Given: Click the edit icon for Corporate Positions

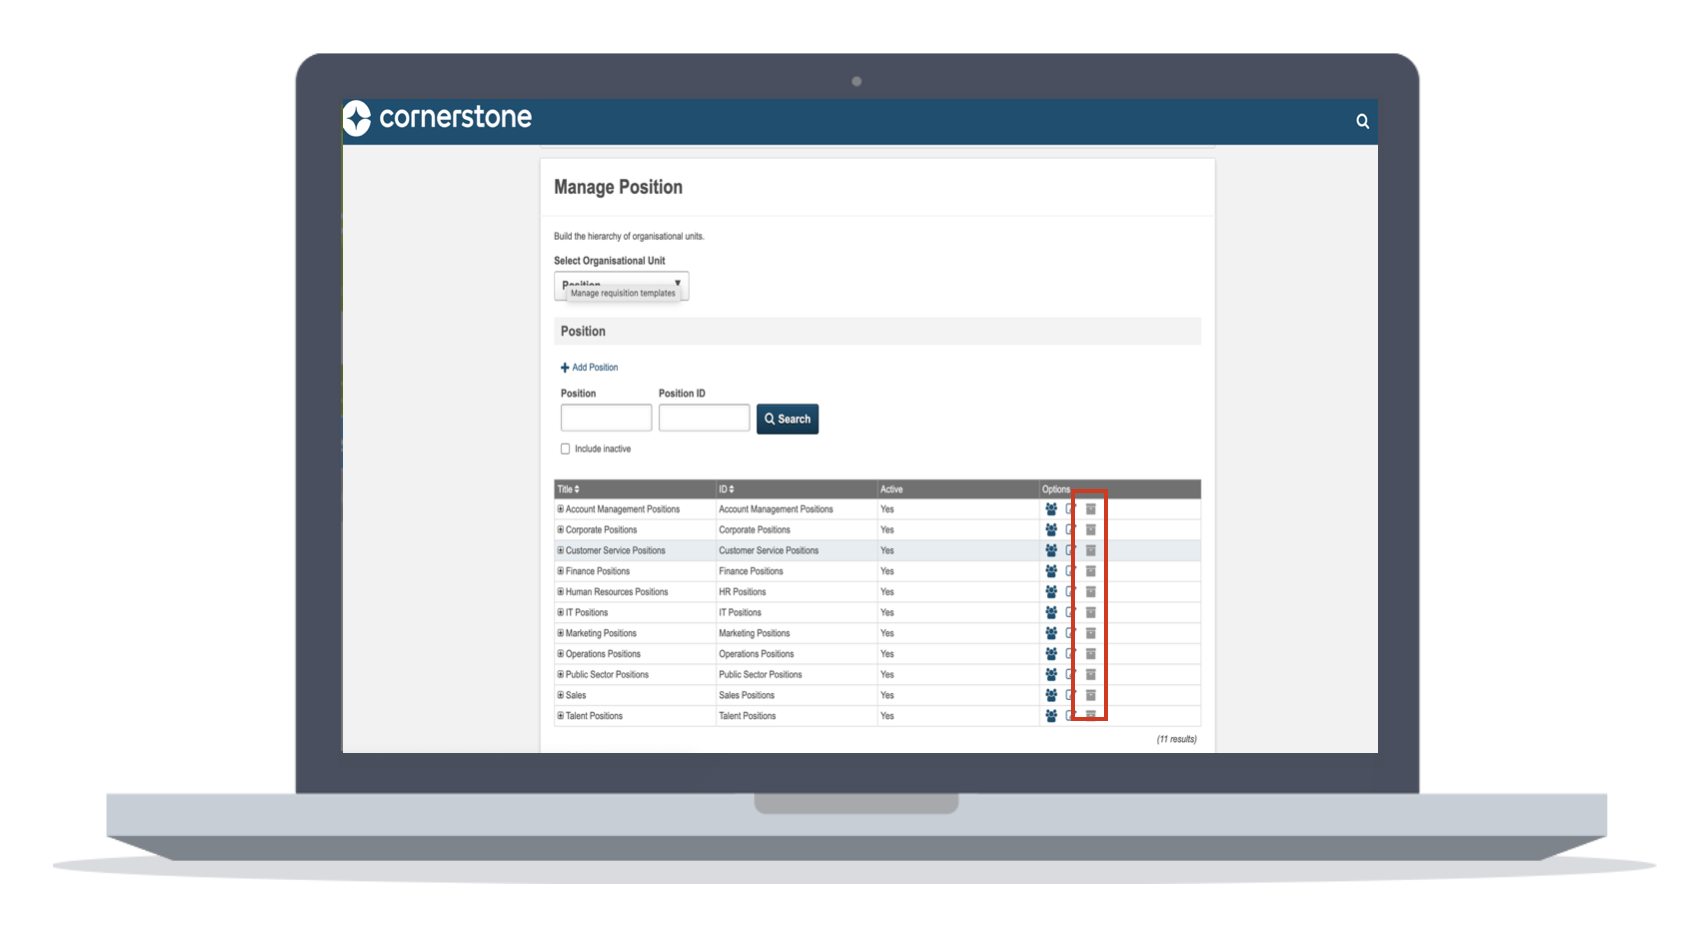Looking at the screenshot, I should coord(1068,529).
